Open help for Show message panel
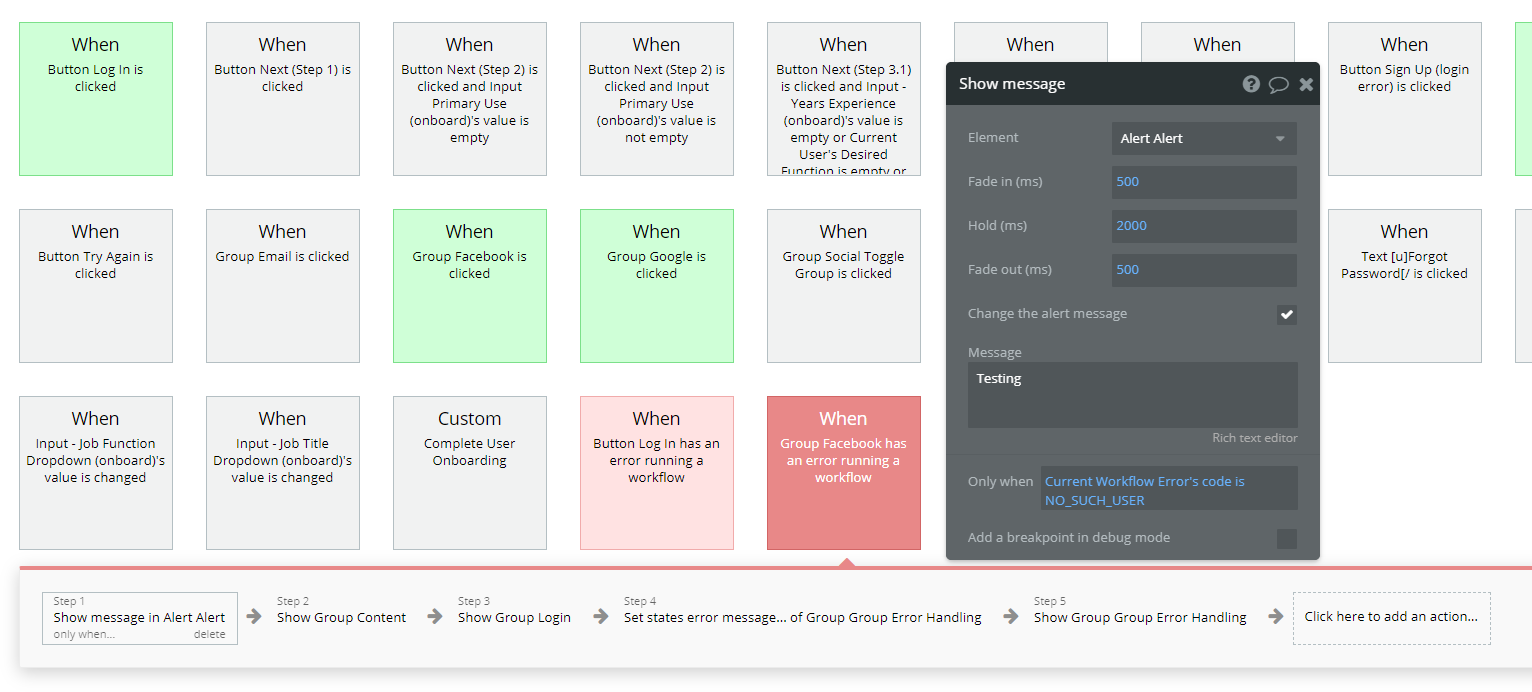The image size is (1532, 692). coord(1251,84)
